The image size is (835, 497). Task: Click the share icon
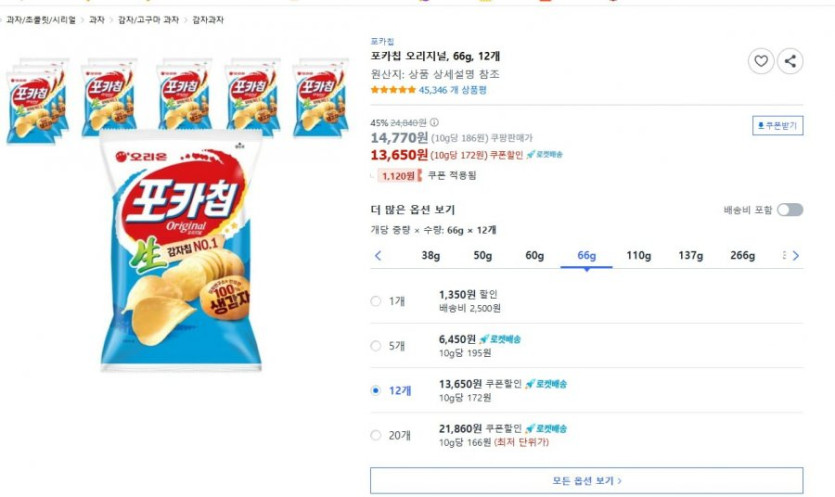[x=790, y=61]
